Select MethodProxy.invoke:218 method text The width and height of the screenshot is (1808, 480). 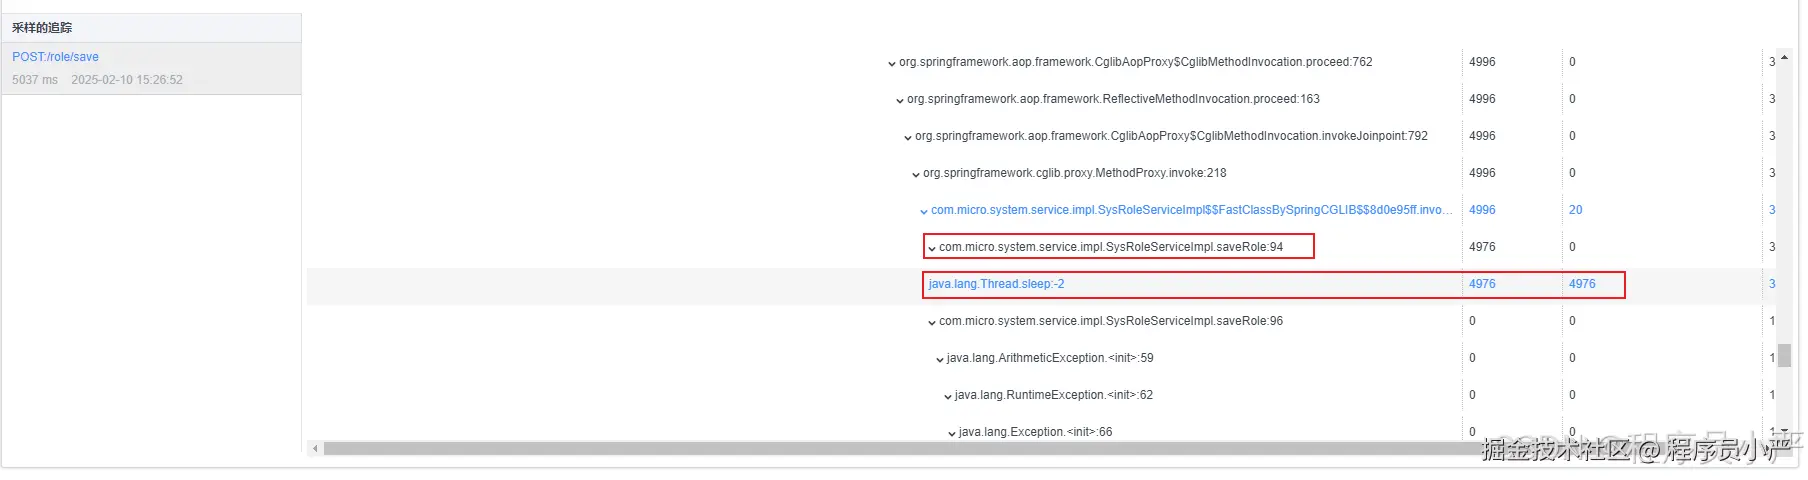click(x=1074, y=173)
